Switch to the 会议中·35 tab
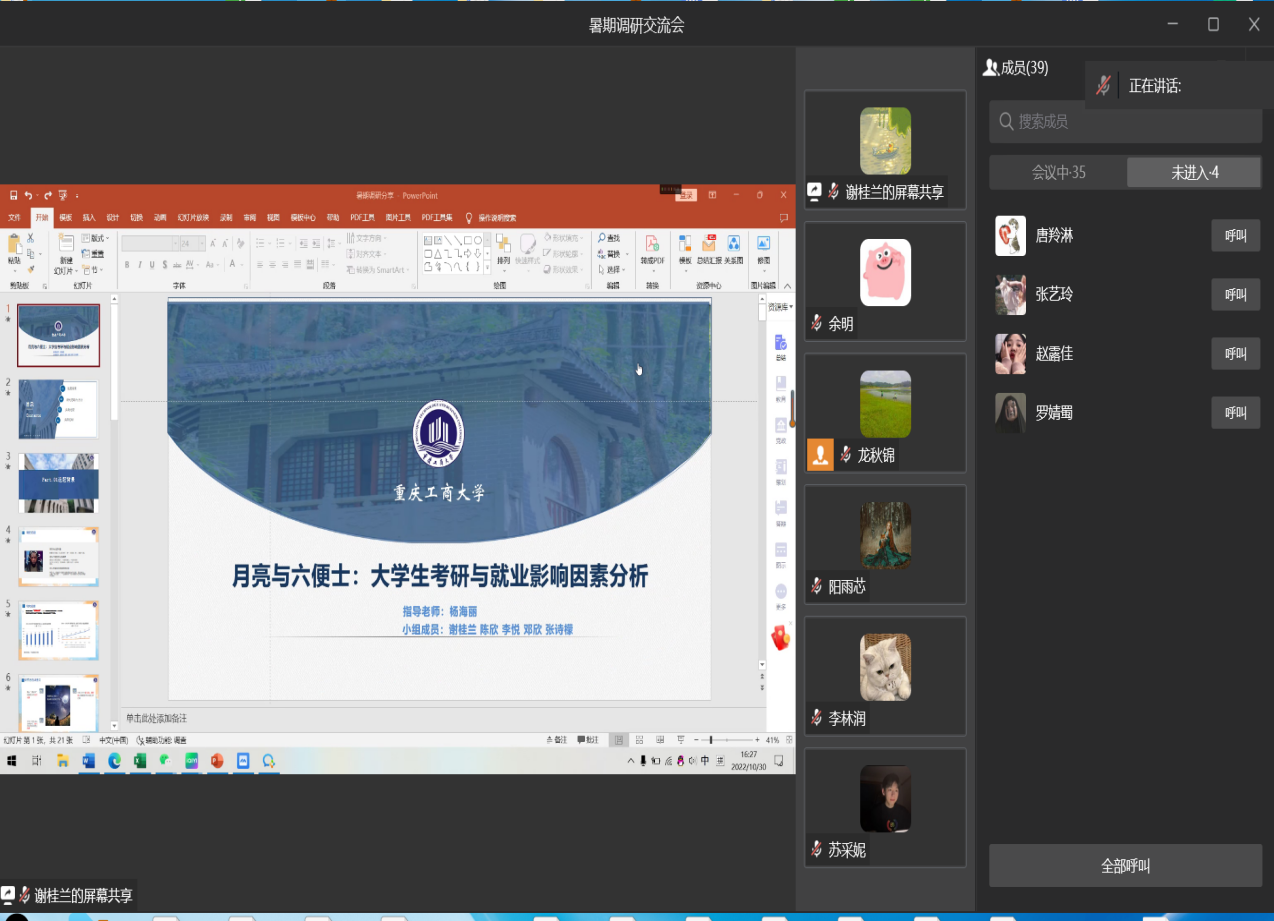This screenshot has width=1274, height=921. tap(1058, 173)
